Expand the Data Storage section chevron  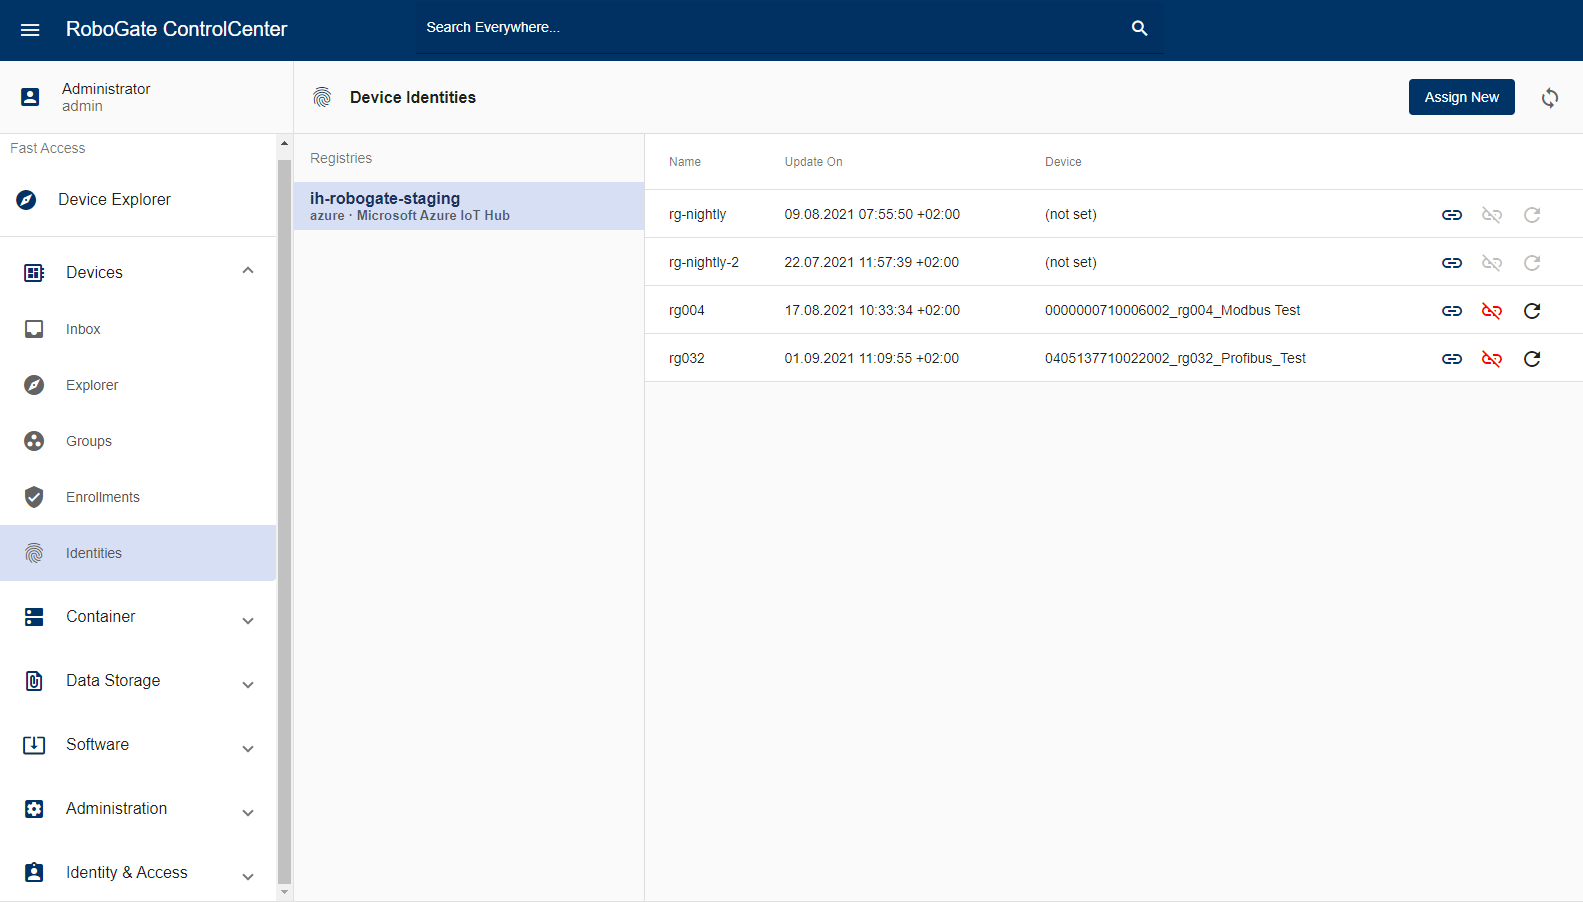pyautogui.click(x=248, y=685)
